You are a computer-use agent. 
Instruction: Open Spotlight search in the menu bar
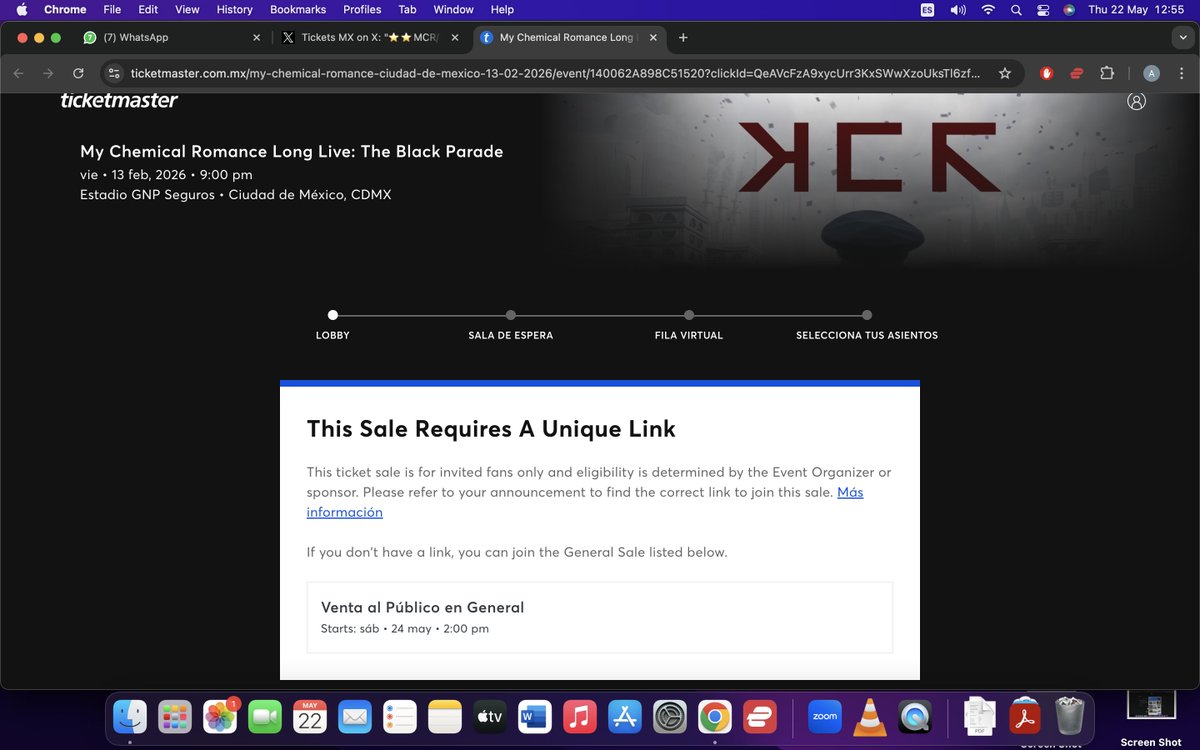click(x=1016, y=9)
